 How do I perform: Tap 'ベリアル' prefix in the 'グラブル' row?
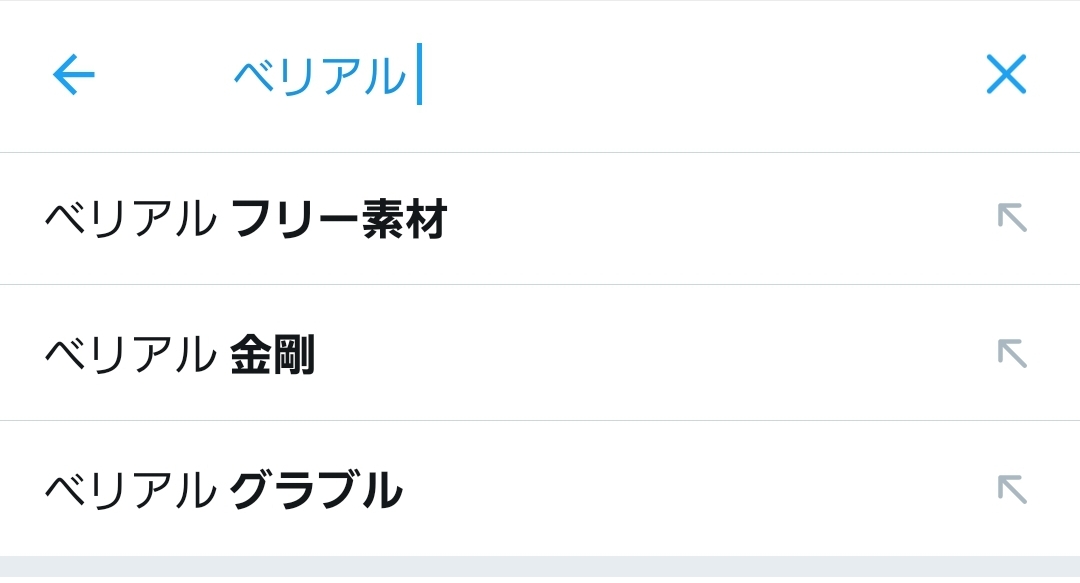[x=130, y=491]
